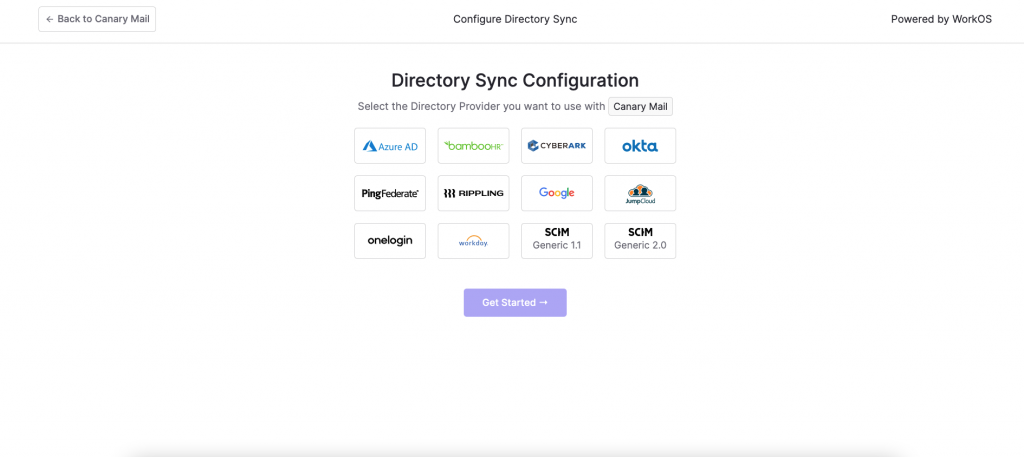Select the Rippling provider logo
The image size is (1024, 457).
[x=473, y=193]
